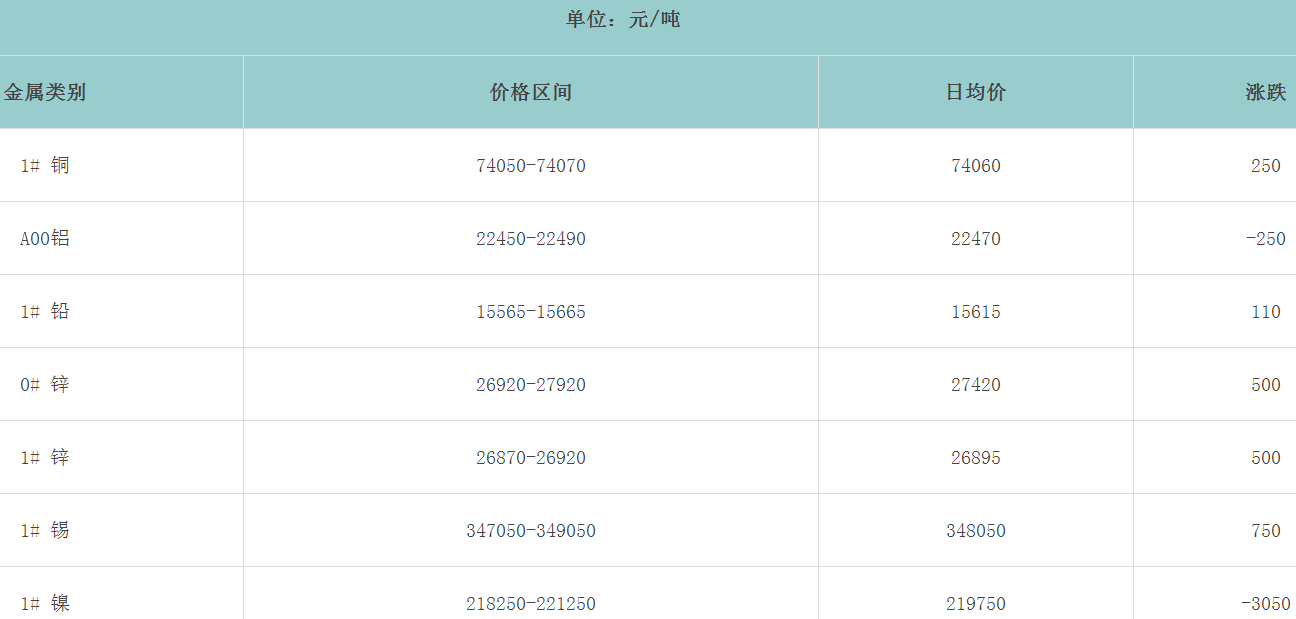Select the -3050 change value for nickel
Image resolution: width=1296 pixels, height=619 pixels.
pos(1265,604)
